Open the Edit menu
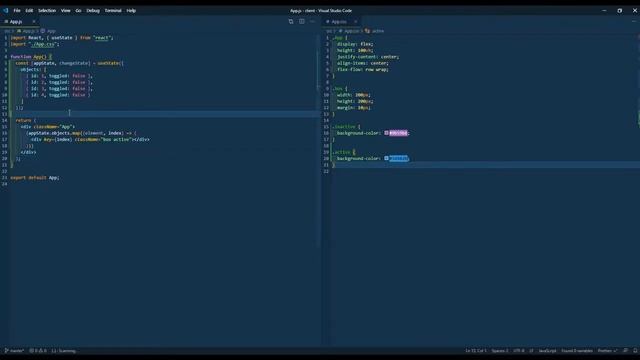640x360 pixels. [29, 11]
